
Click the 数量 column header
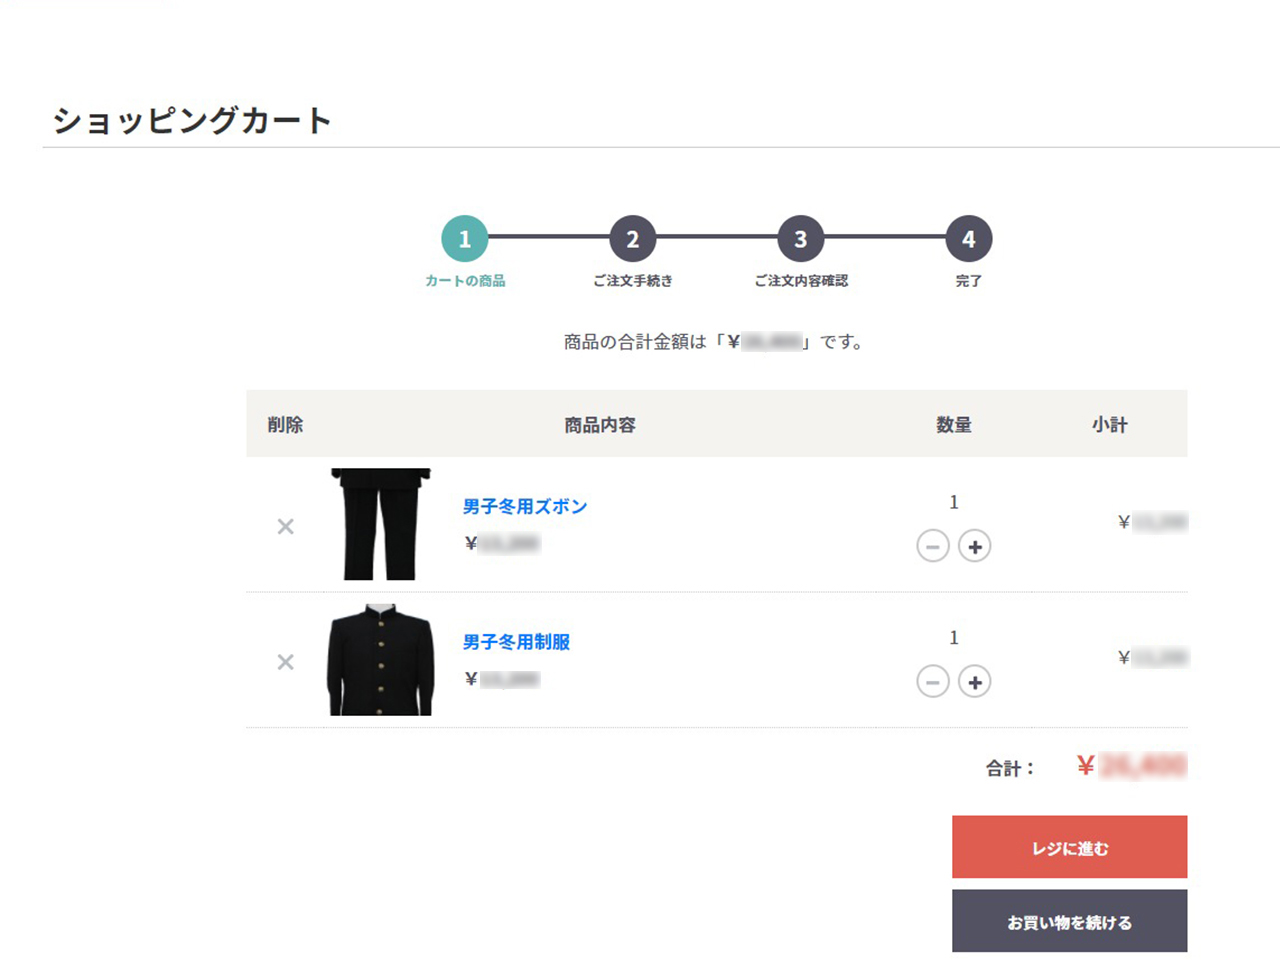953,425
